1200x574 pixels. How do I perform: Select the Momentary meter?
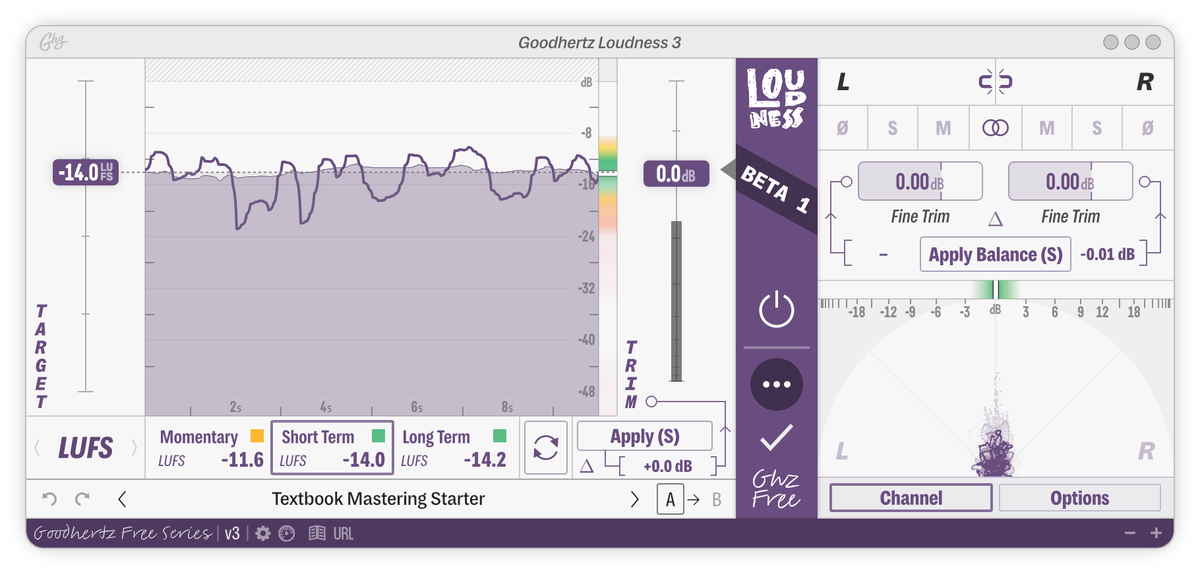tap(211, 448)
